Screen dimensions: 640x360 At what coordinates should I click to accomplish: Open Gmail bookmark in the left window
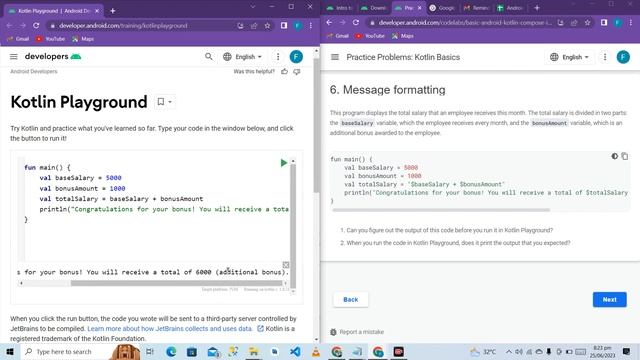pyautogui.click(x=18, y=39)
